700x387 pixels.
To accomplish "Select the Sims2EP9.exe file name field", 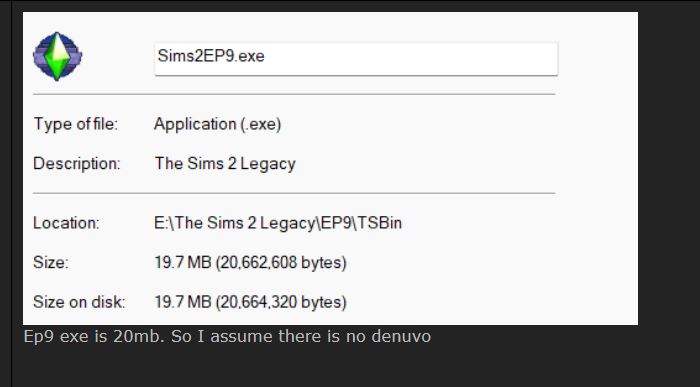I will (356, 59).
